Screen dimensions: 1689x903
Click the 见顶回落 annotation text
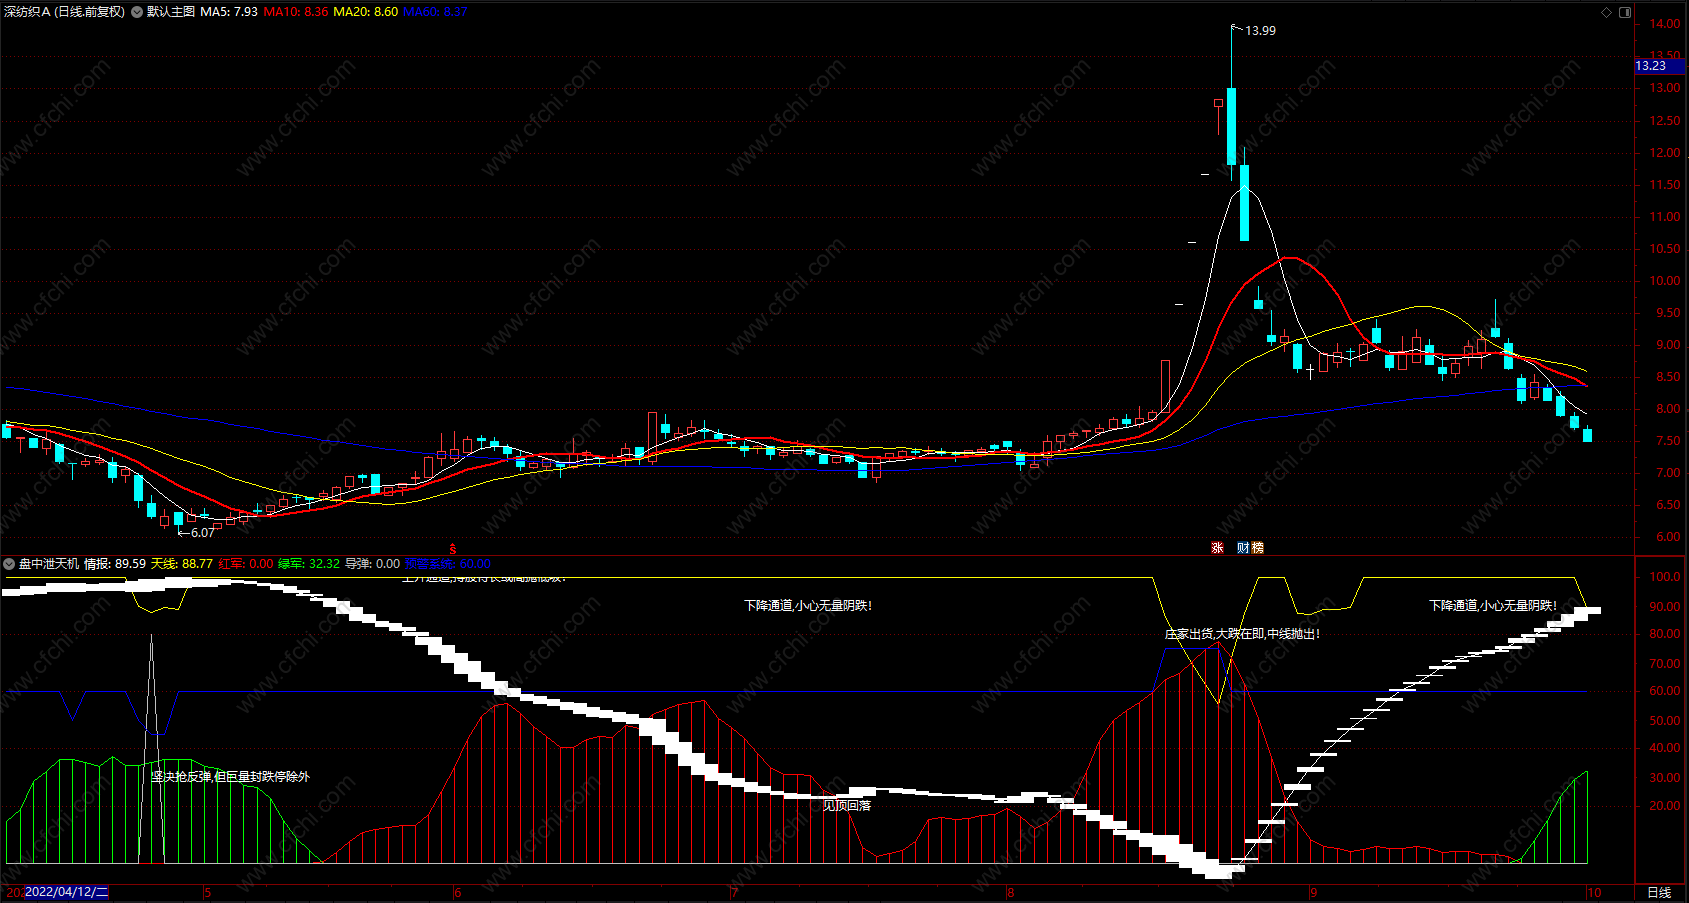tap(847, 805)
